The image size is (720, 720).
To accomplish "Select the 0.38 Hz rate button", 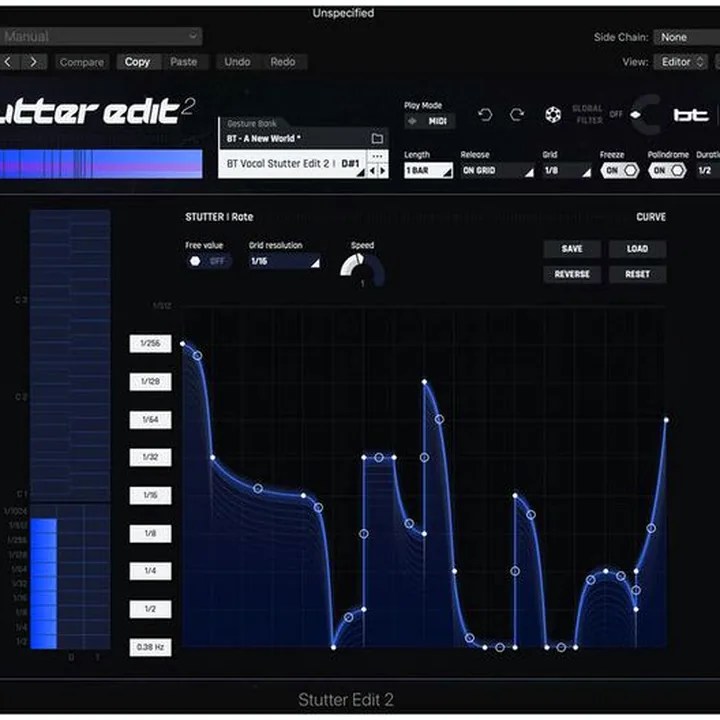I will [150, 647].
